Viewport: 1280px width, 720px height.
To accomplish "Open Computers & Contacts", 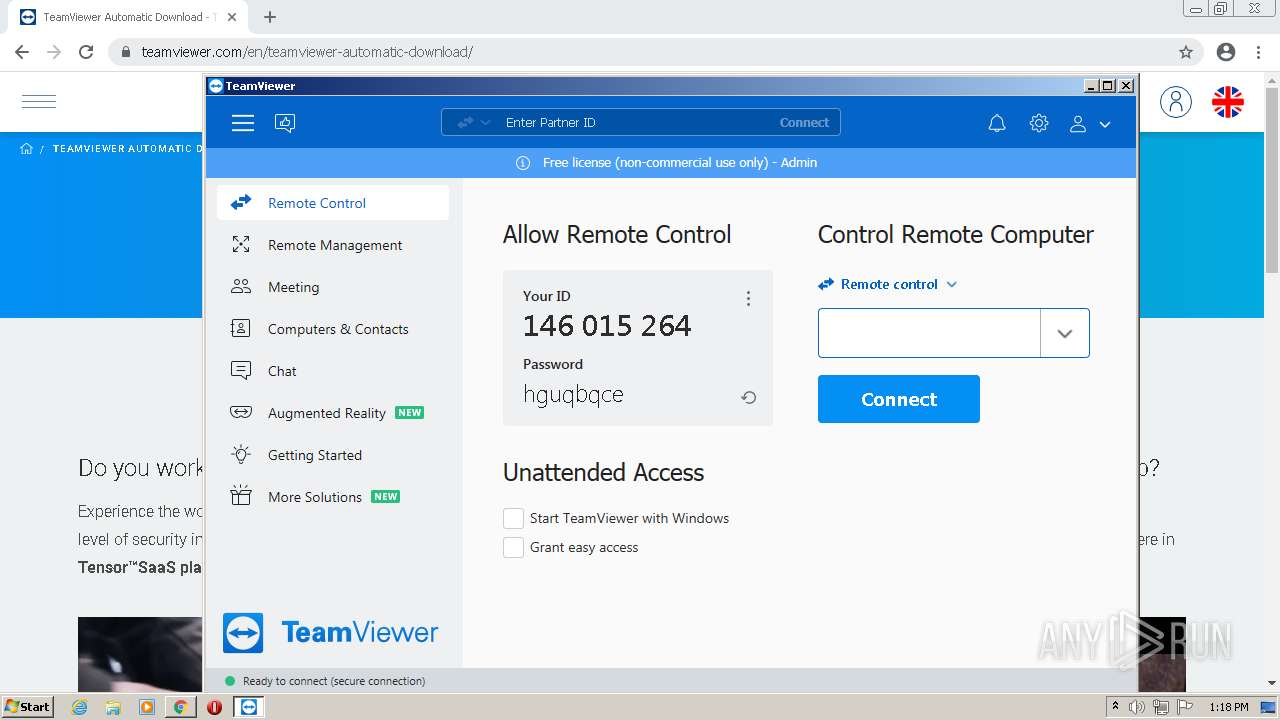I will pos(333,329).
